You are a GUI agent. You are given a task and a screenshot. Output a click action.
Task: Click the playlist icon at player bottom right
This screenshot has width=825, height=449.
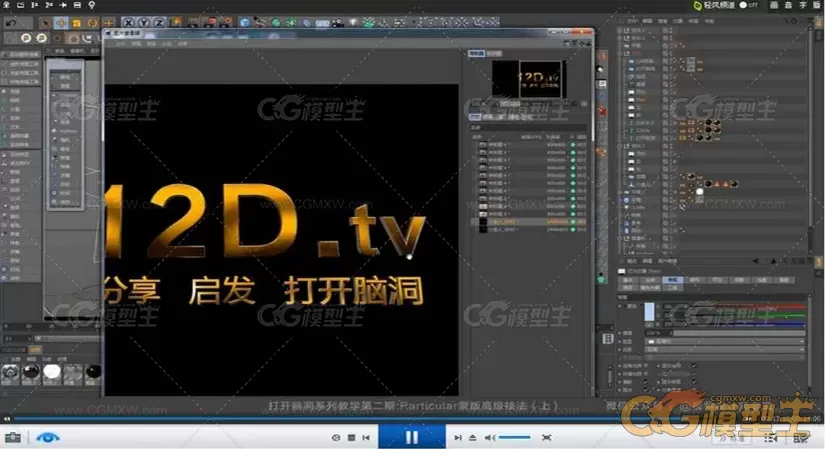pyautogui.click(x=771, y=437)
